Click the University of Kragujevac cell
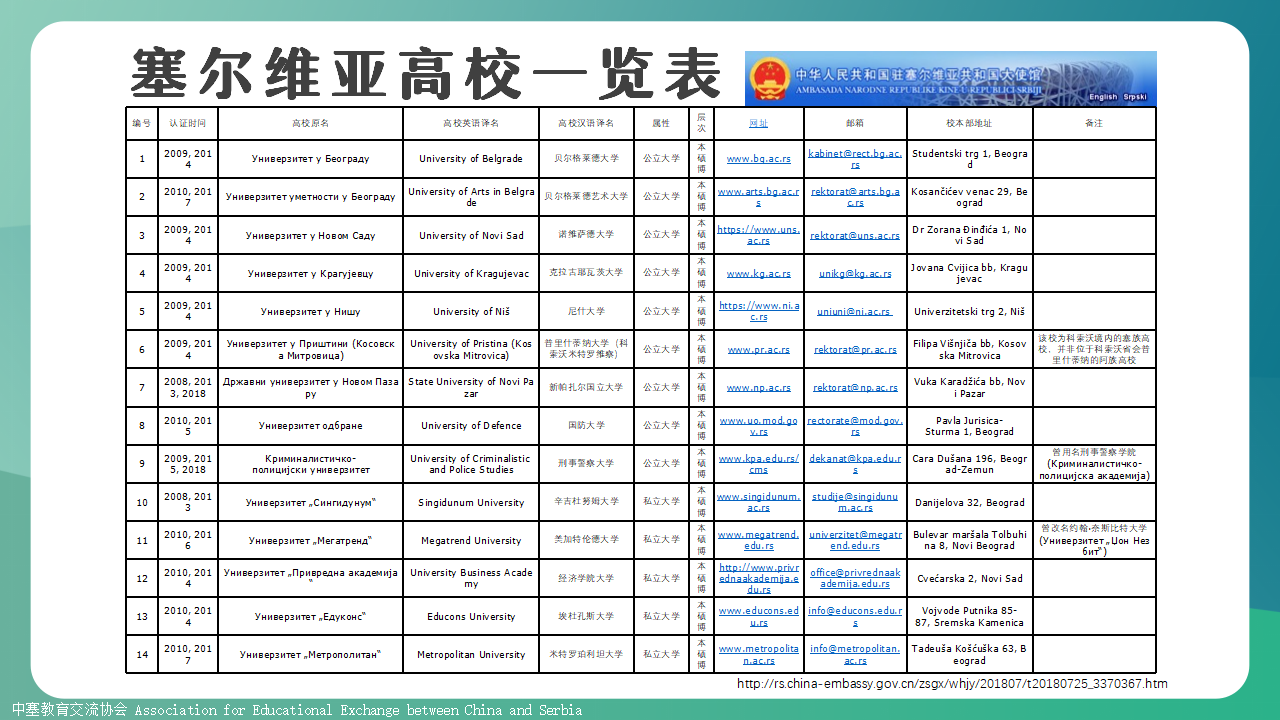 point(471,273)
